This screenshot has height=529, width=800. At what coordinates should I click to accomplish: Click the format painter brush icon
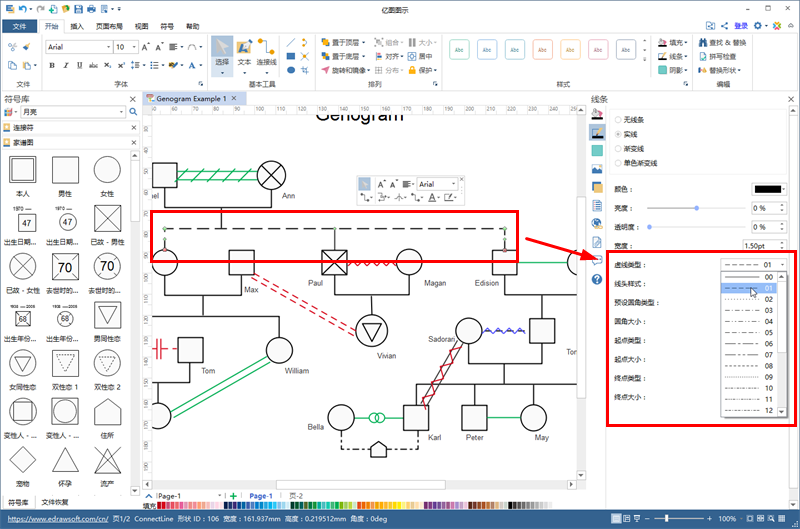(26, 47)
